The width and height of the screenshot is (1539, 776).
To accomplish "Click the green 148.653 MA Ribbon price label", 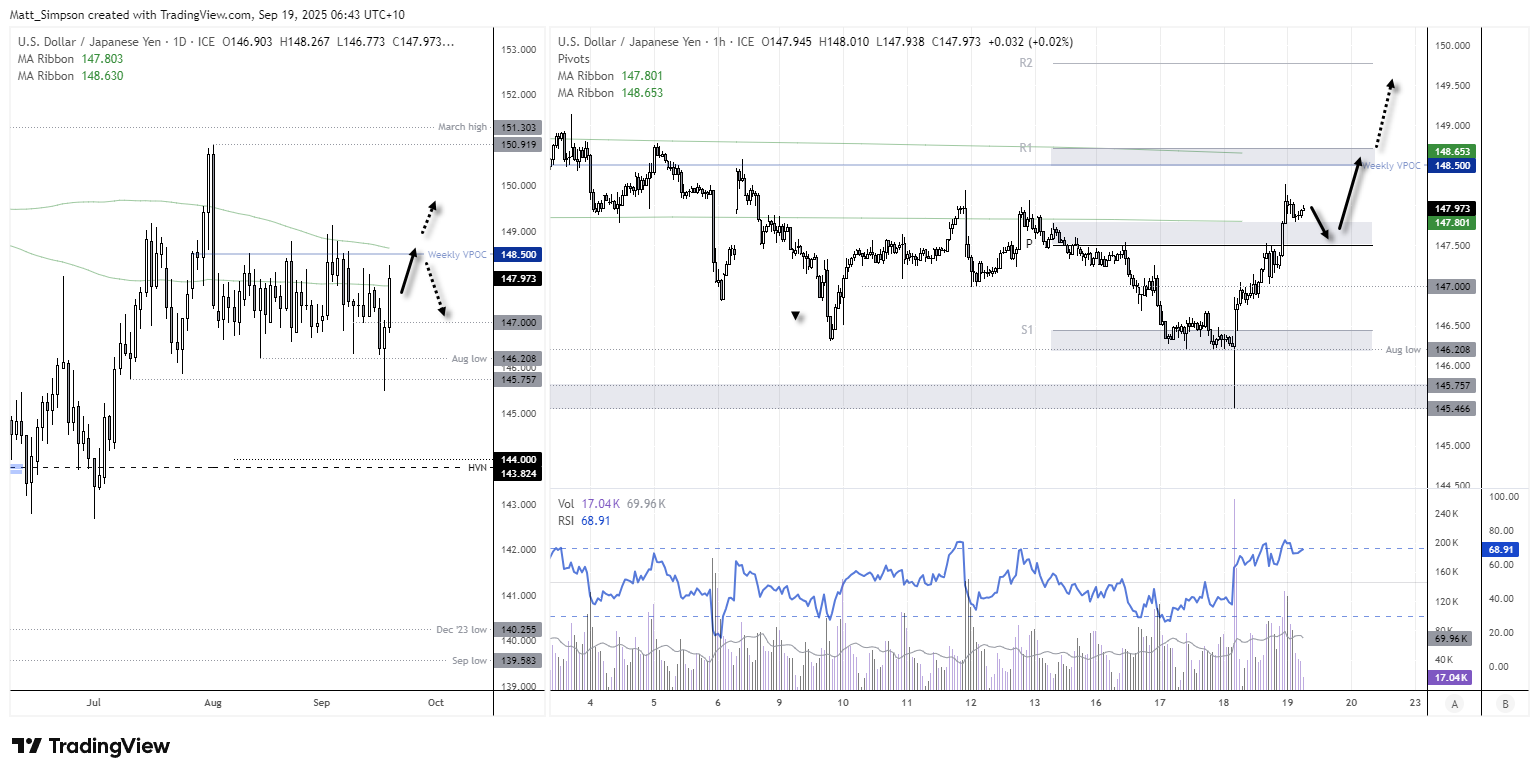I will [x=1450, y=151].
